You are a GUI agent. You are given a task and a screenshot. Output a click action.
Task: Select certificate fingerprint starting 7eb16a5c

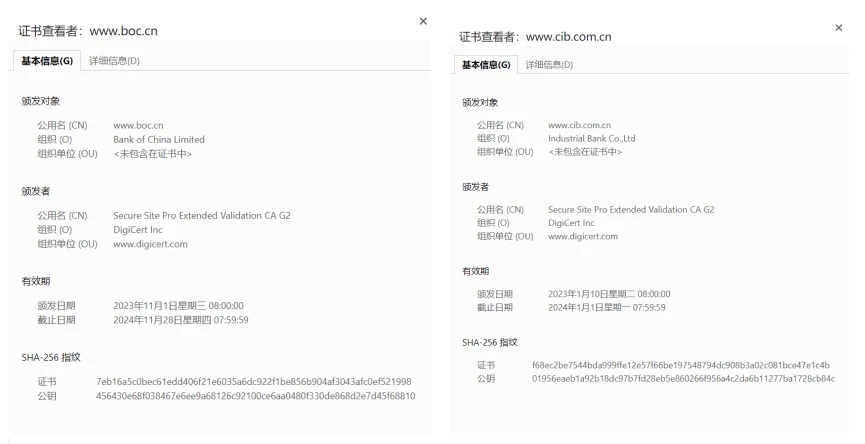coord(253,382)
